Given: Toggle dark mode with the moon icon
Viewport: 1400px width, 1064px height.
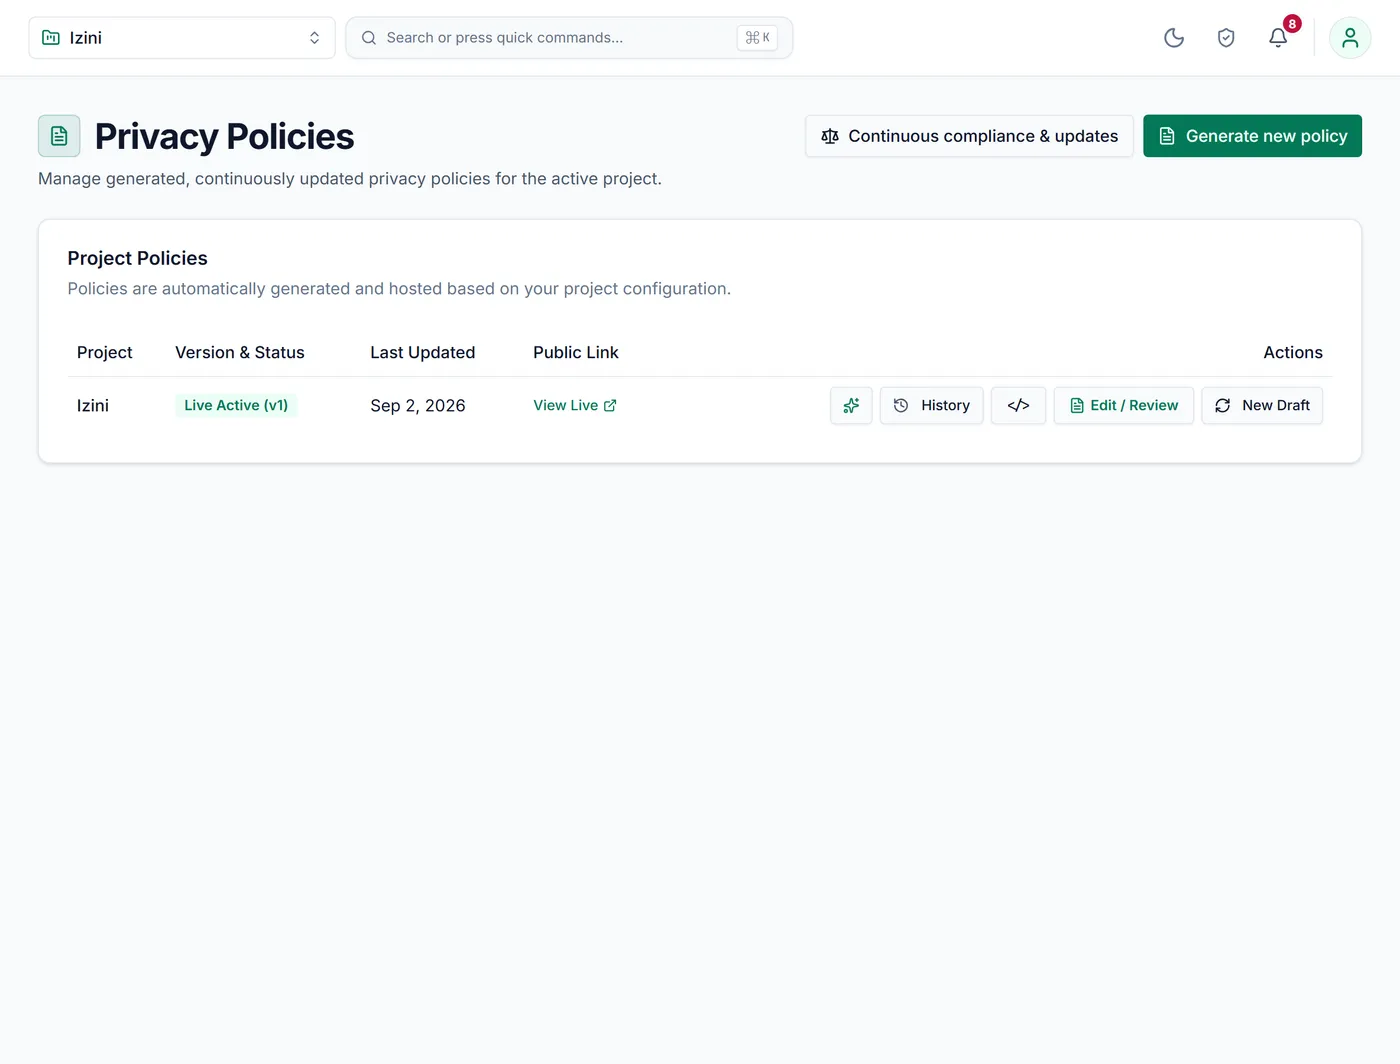Looking at the screenshot, I should [x=1174, y=38].
